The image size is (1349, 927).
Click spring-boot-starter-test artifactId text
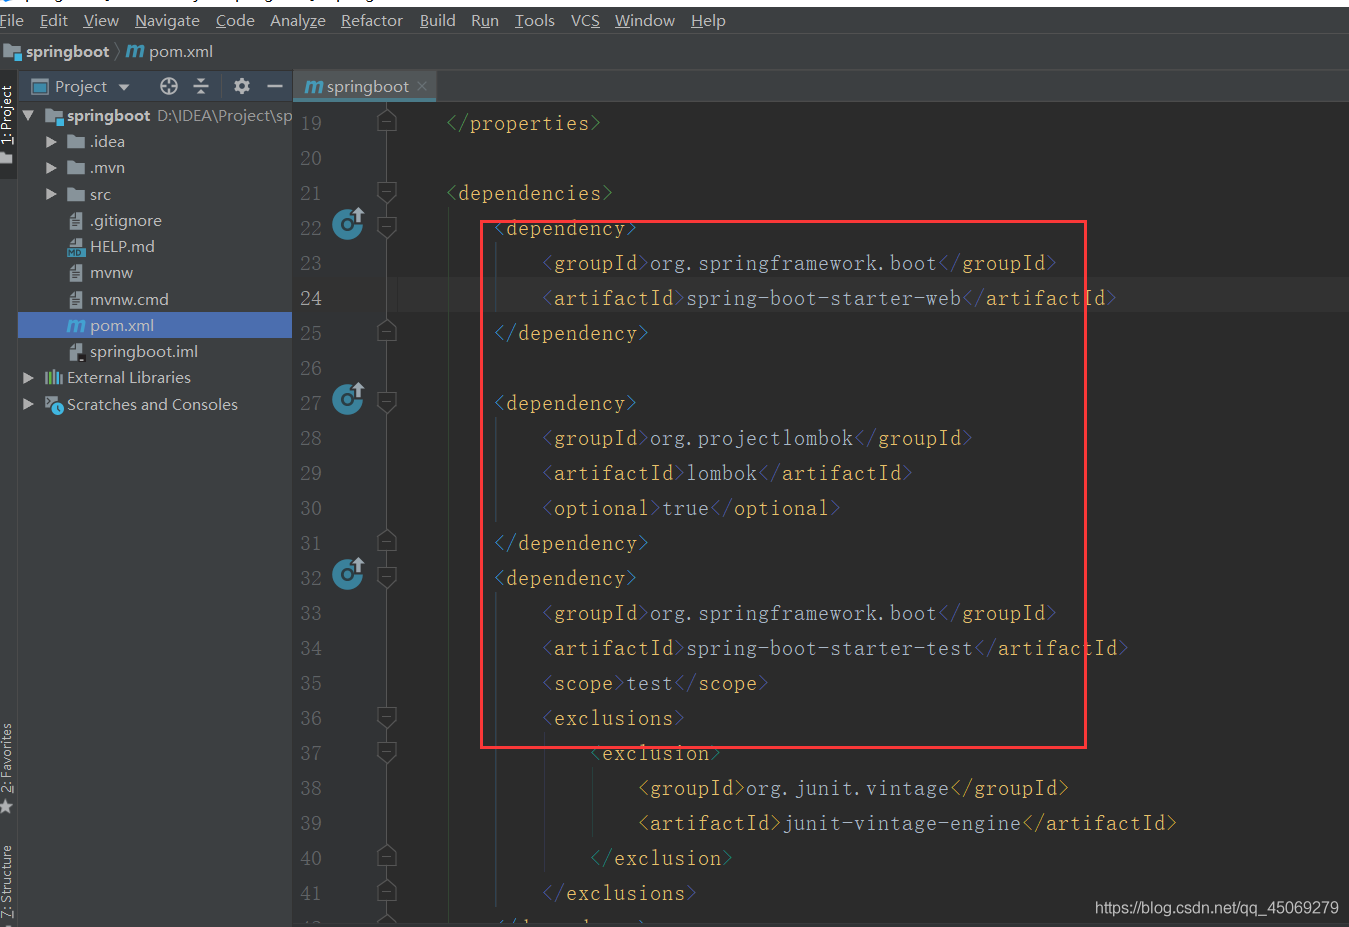point(829,648)
